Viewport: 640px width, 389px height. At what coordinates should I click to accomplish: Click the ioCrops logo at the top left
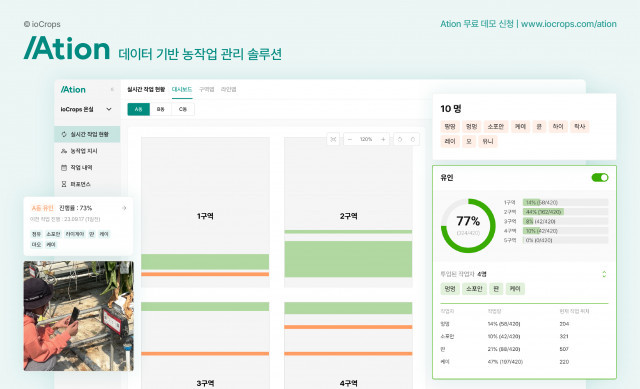(x=42, y=24)
